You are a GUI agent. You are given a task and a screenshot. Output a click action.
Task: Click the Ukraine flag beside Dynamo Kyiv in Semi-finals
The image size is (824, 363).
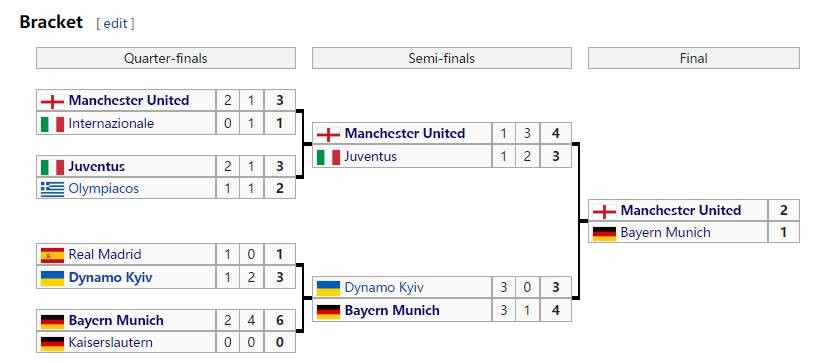[328, 288]
